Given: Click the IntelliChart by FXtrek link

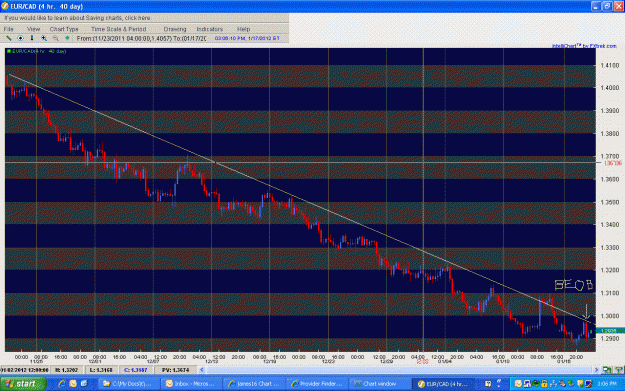Looking at the screenshot, I should pos(584,46).
